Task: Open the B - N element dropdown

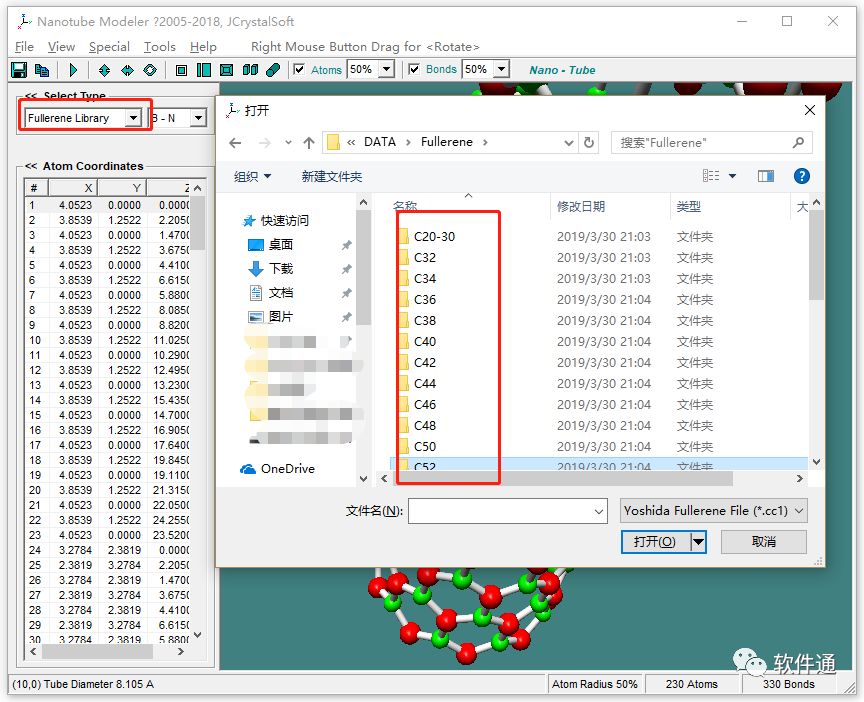Action: [x=198, y=118]
